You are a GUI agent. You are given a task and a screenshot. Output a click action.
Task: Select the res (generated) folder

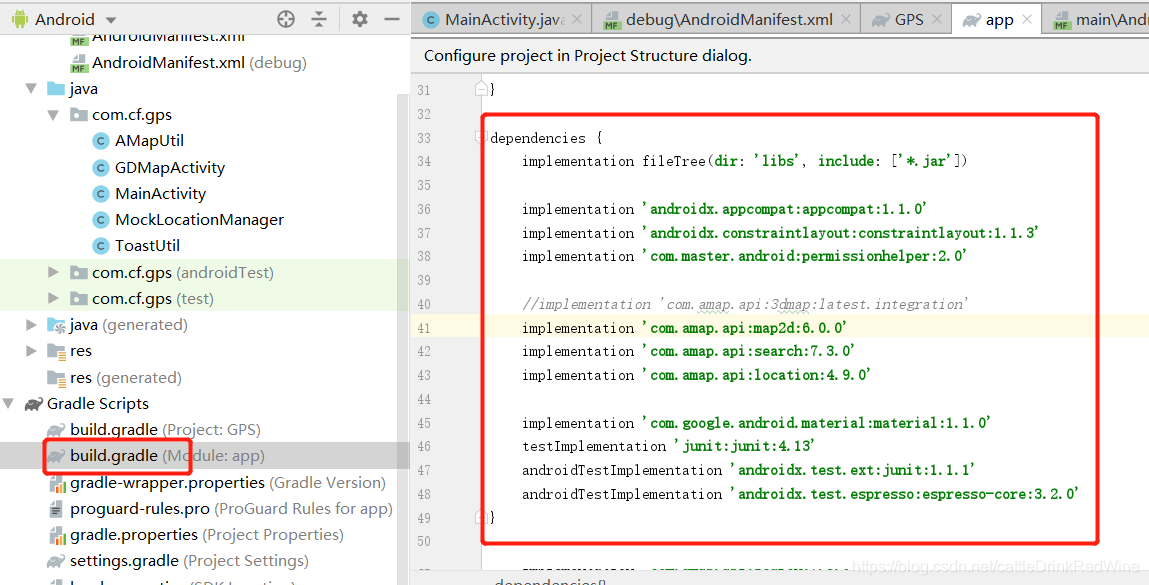(x=114, y=378)
